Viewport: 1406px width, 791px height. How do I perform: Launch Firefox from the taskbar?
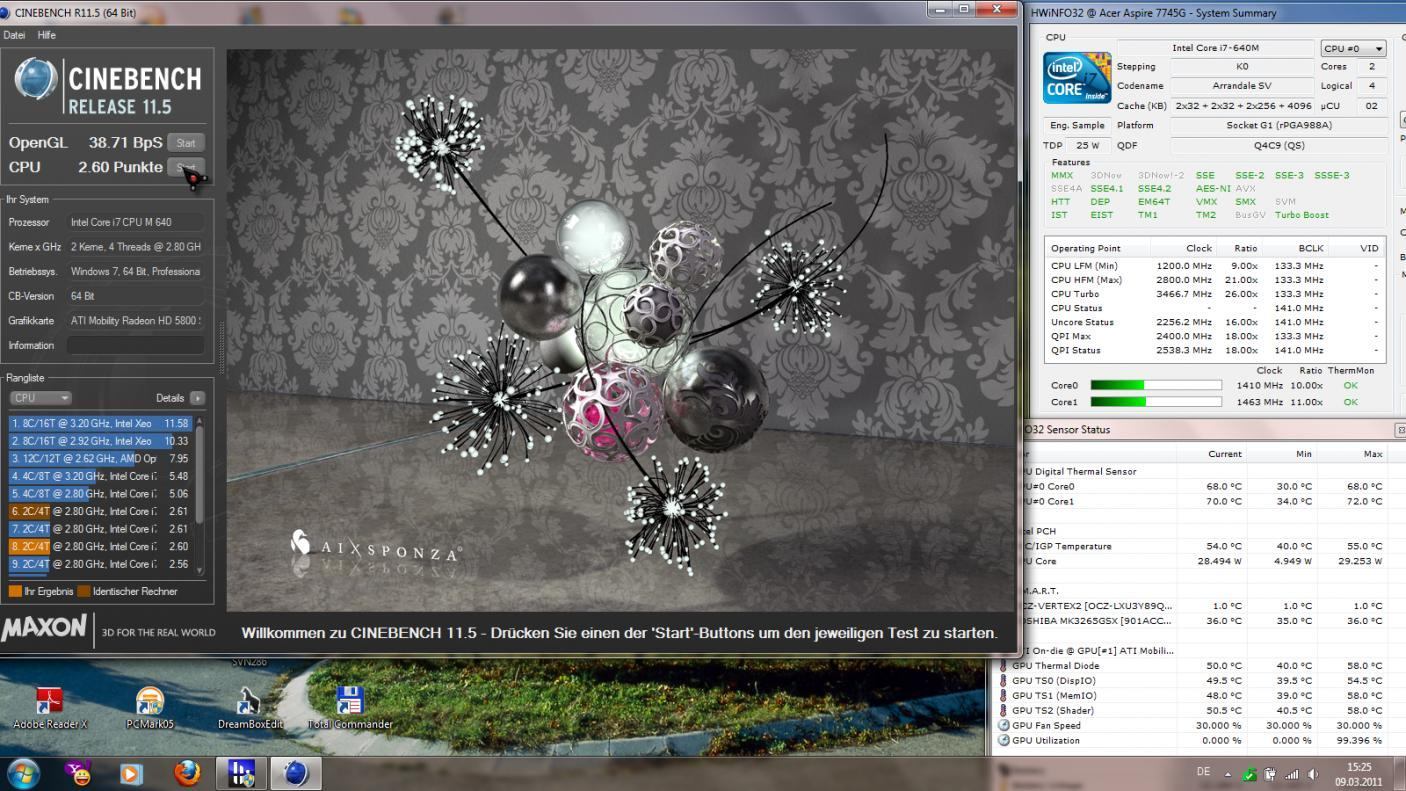click(187, 773)
